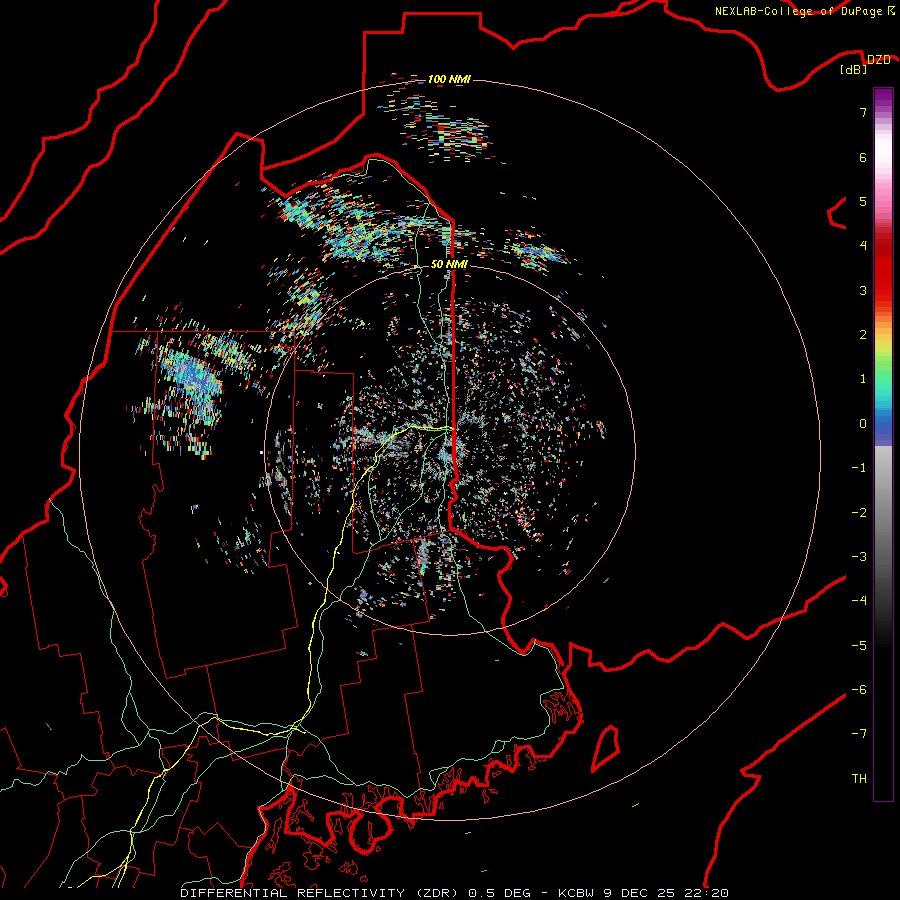The image size is (900, 900).
Task: Click the 6 value on color scale
Action: (x=863, y=157)
